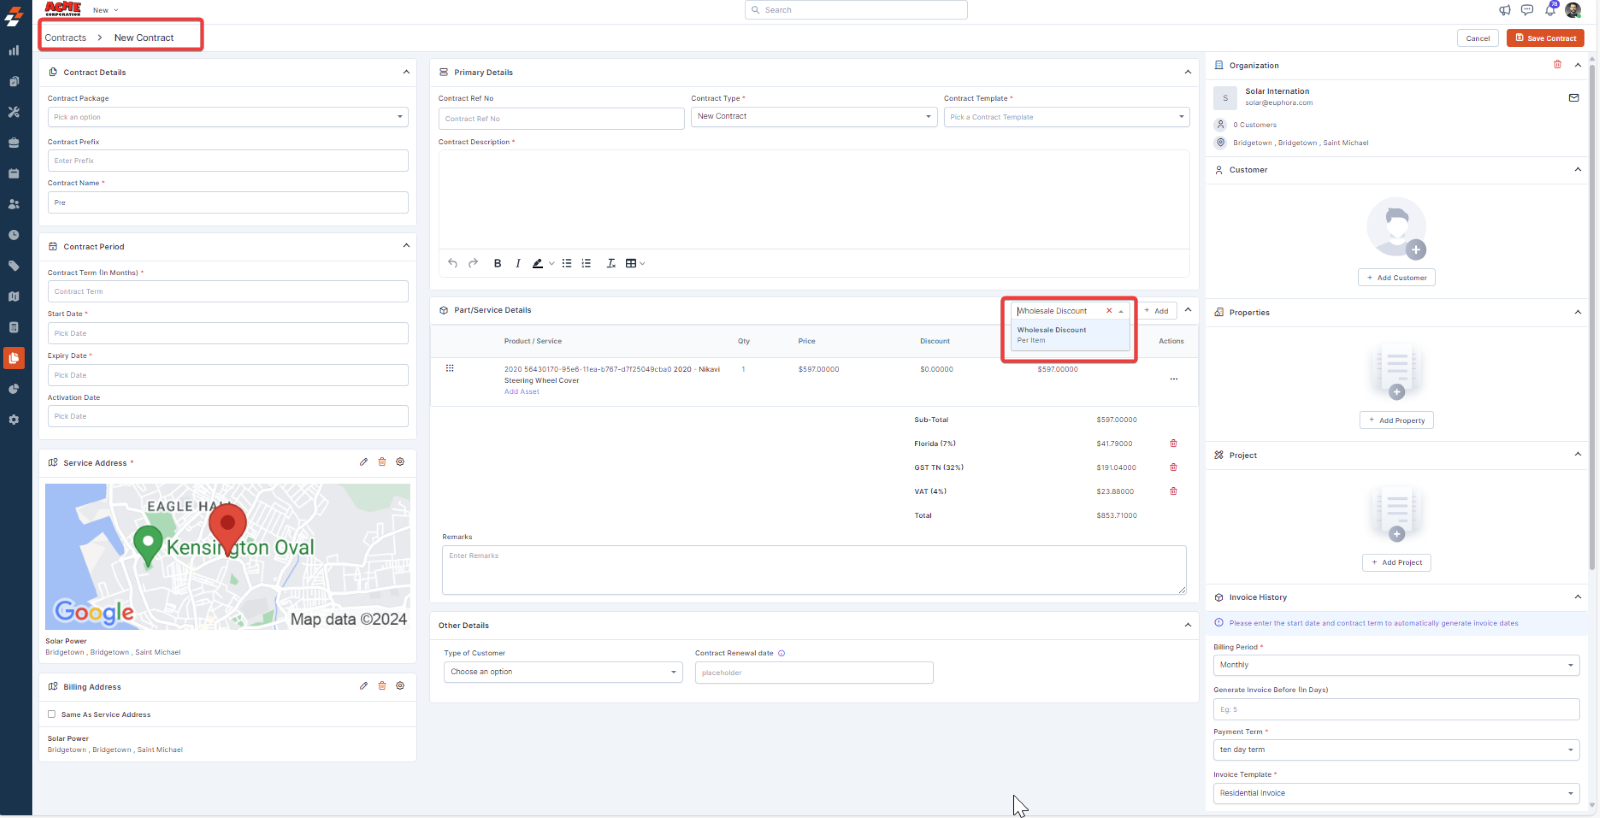Open the Billing Period Monthly dropdown
This screenshot has width=1600, height=818.
1395,665
